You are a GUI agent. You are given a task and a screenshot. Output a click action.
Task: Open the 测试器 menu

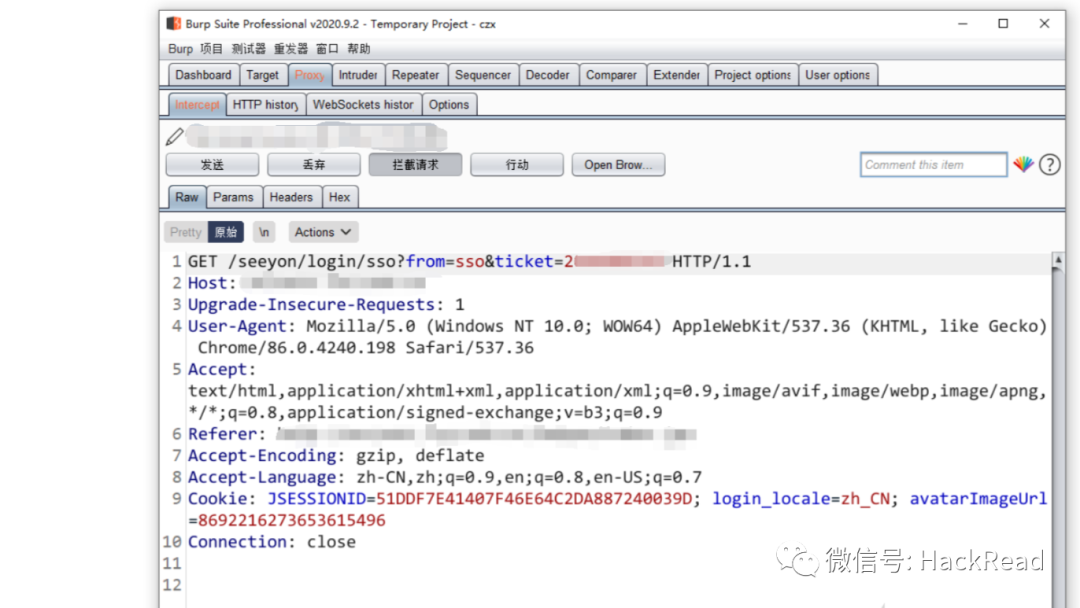(x=249, y=49)
